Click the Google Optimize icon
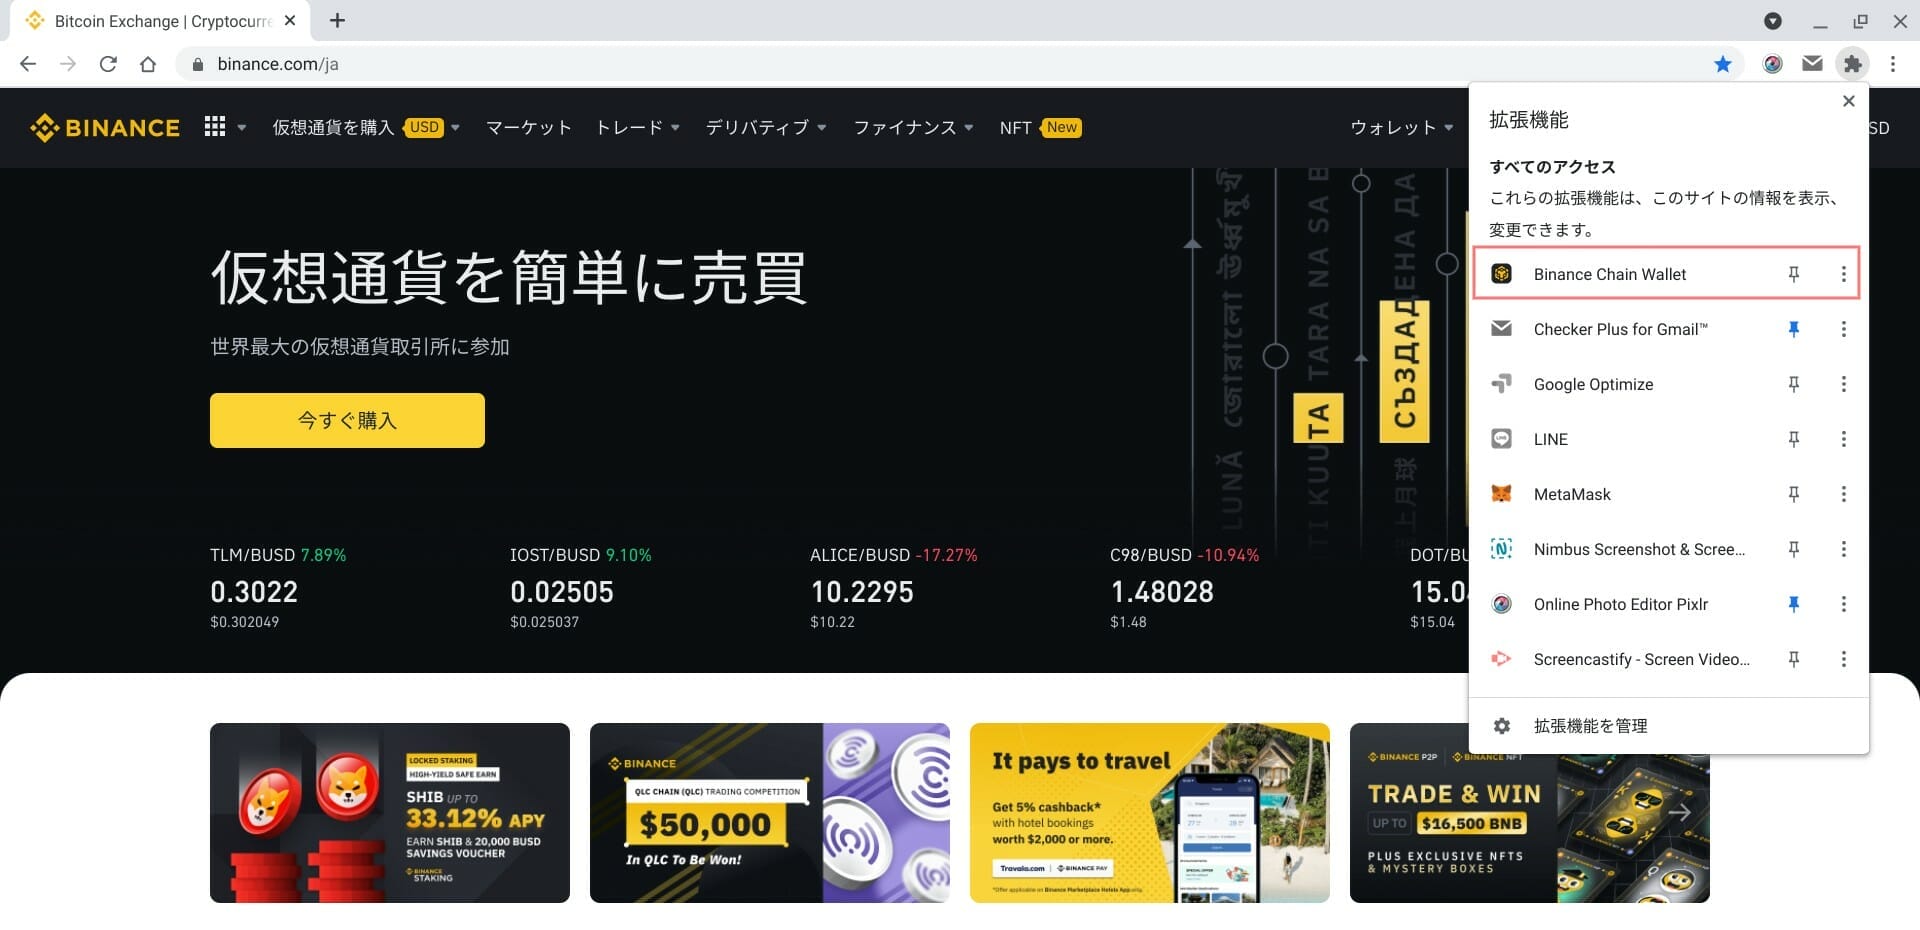The width and height of the screenshot is (1920, 930). [x=1501, y=384]
